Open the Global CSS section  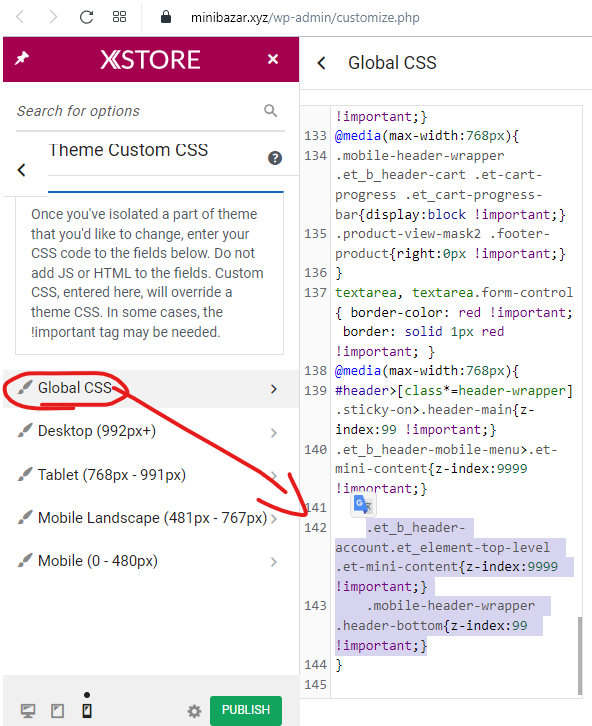click(x=151, y=388)
